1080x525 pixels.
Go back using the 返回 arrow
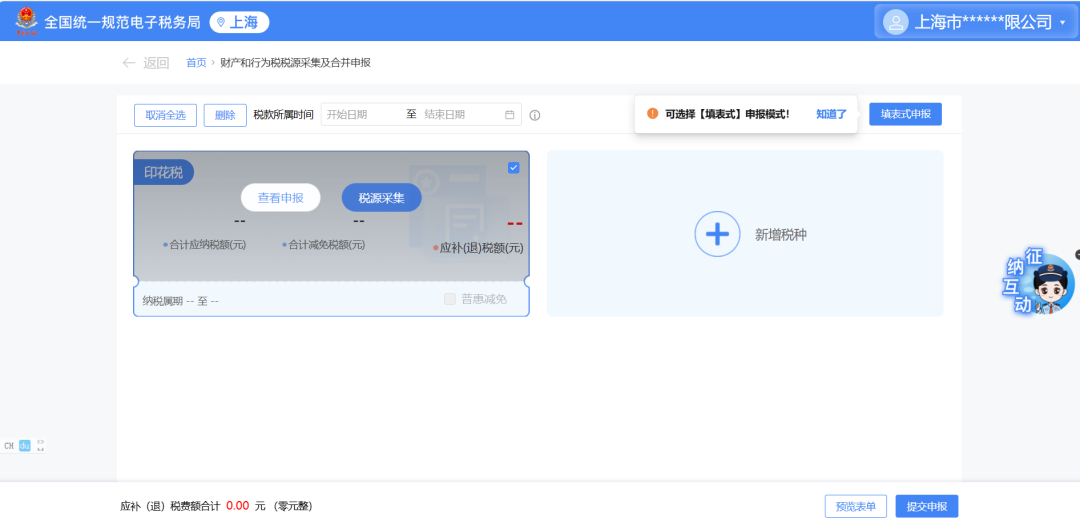pyautogui.click(x=145, y=63)
